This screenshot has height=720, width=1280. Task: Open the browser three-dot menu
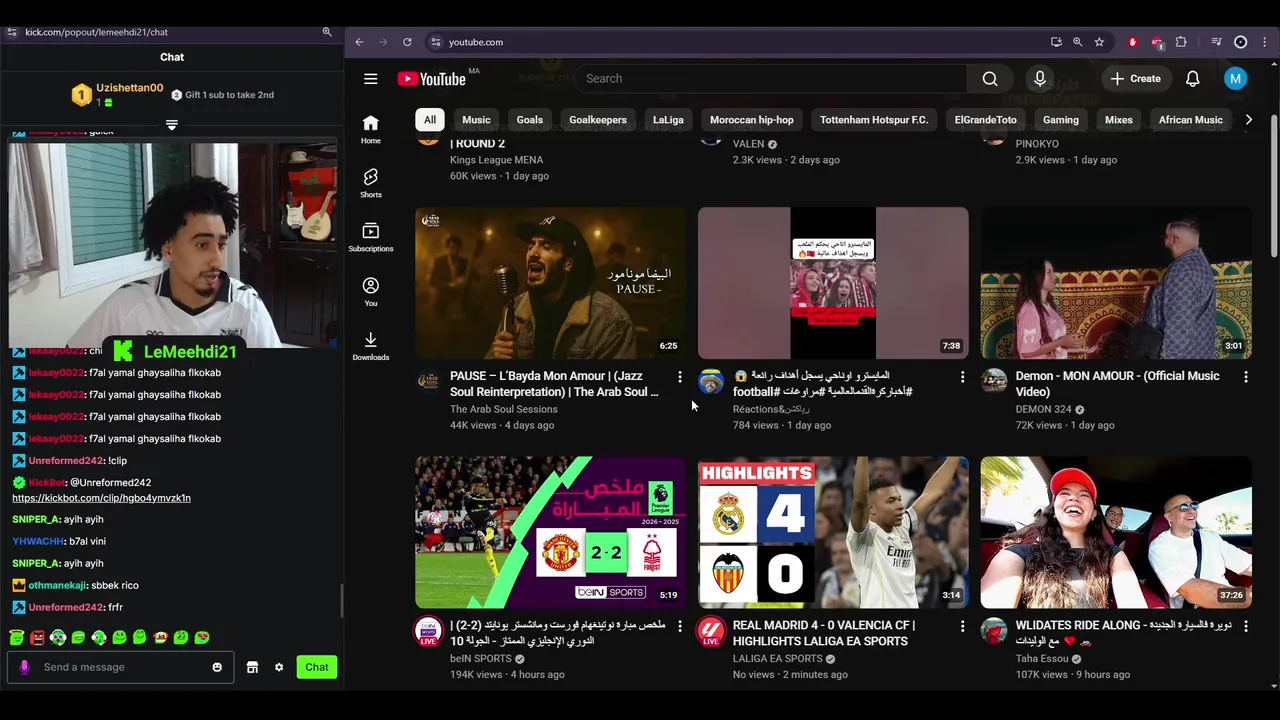click(1264, 42)
